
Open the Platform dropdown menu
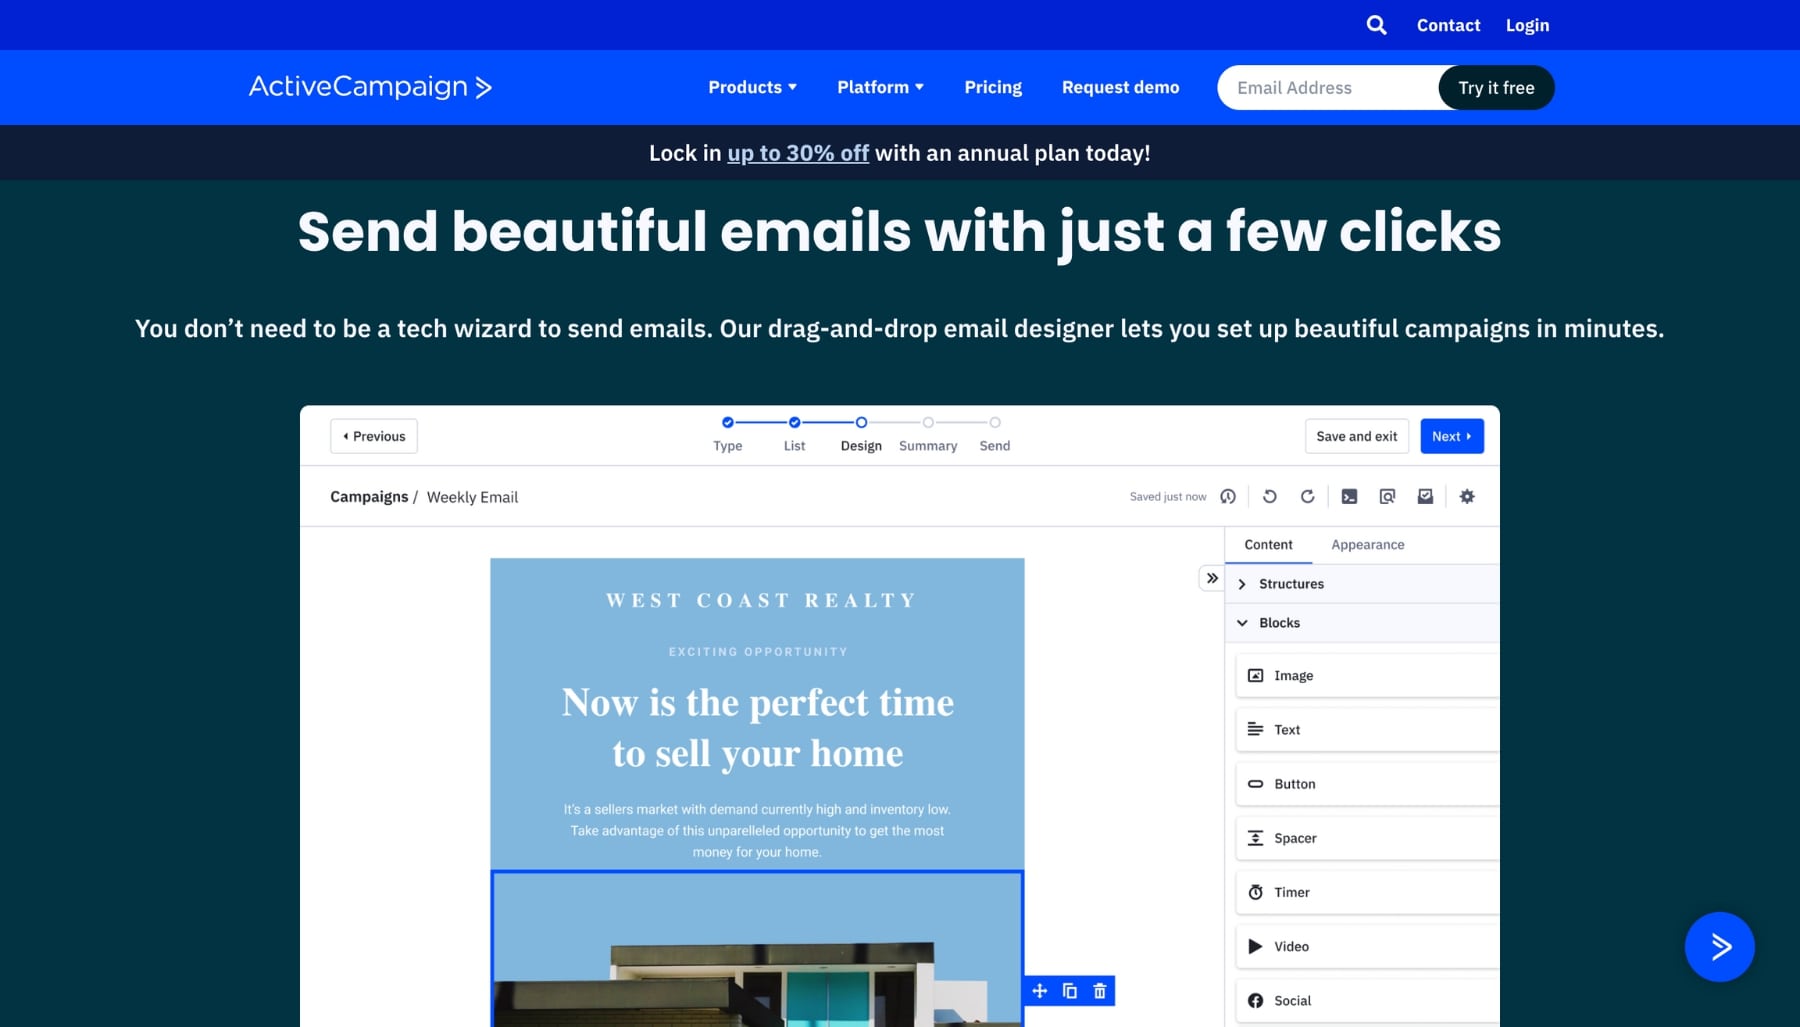[x=881, y=87]
